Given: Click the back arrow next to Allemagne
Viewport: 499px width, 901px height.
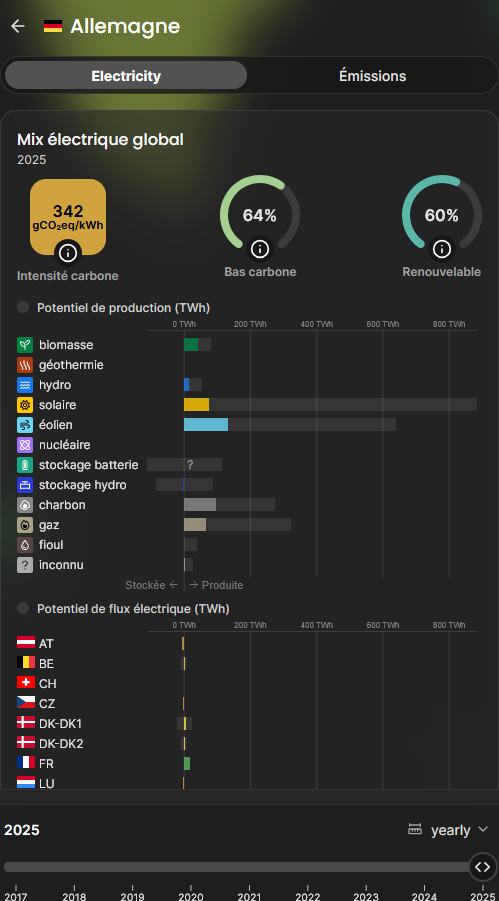Looking at the screenshot, I should [x=18, y=26].
